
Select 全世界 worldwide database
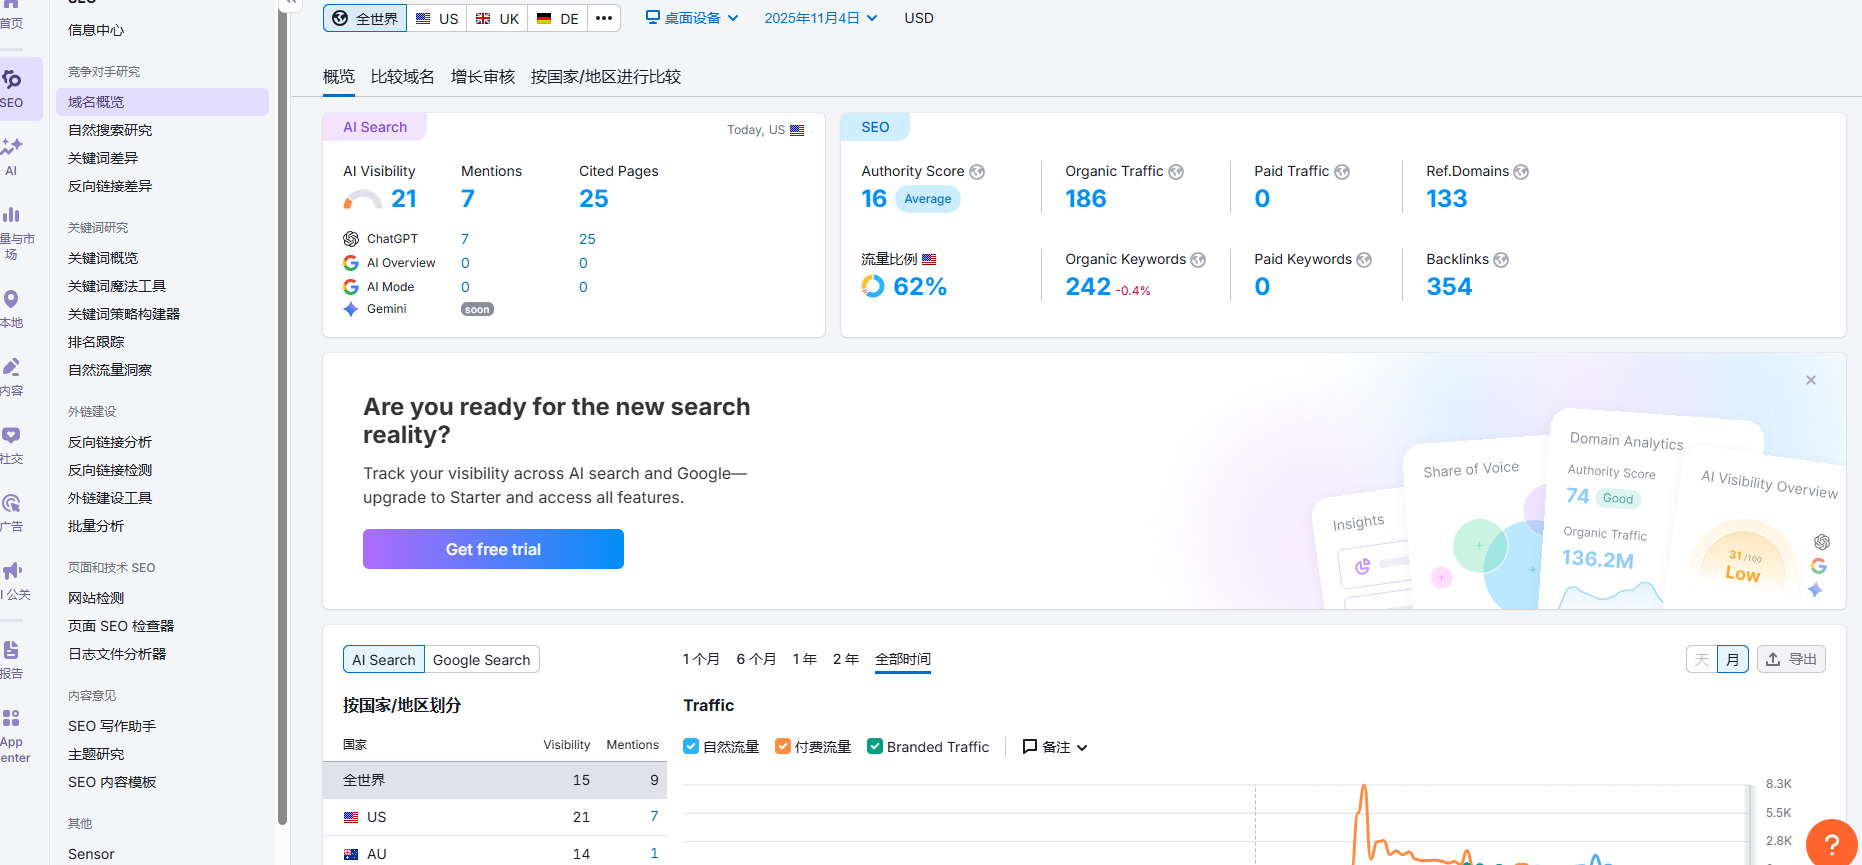365,18
